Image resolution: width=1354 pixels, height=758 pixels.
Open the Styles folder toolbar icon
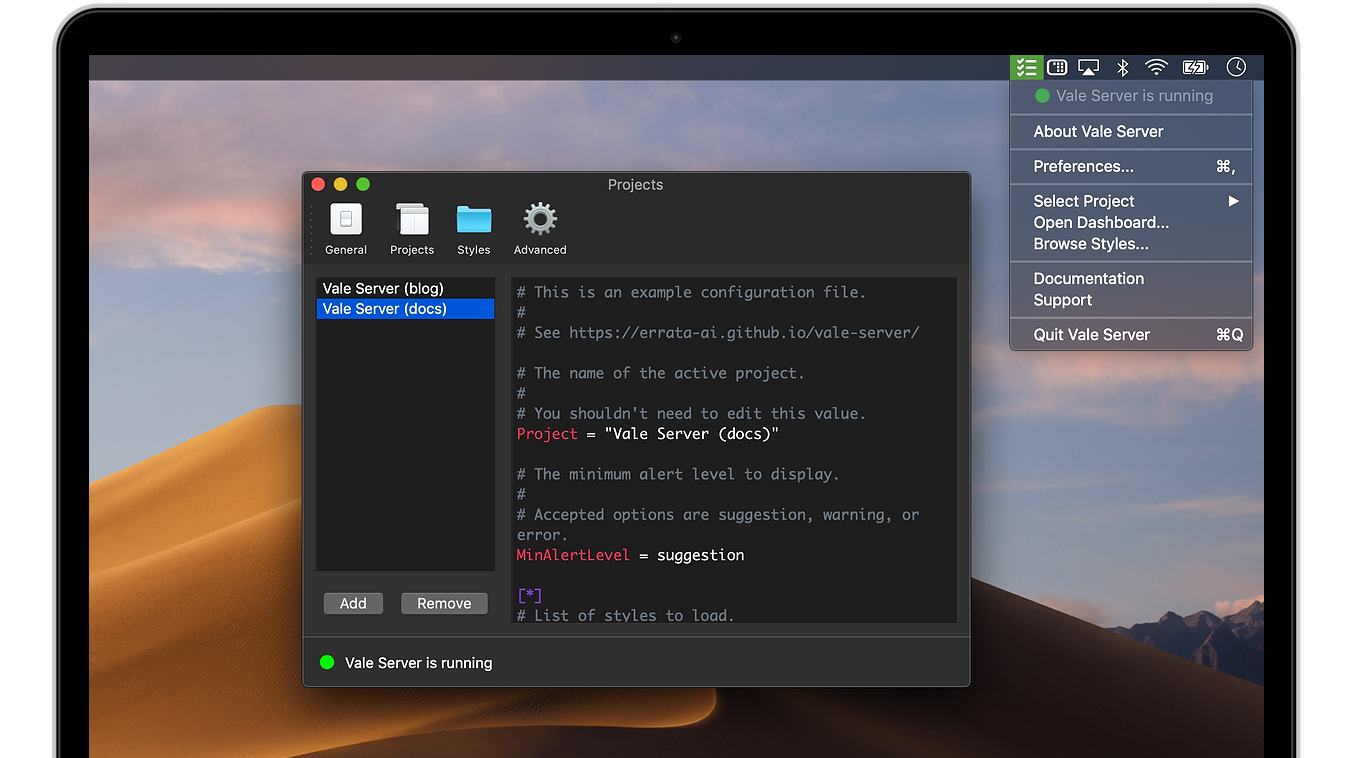tap(474, 229)
